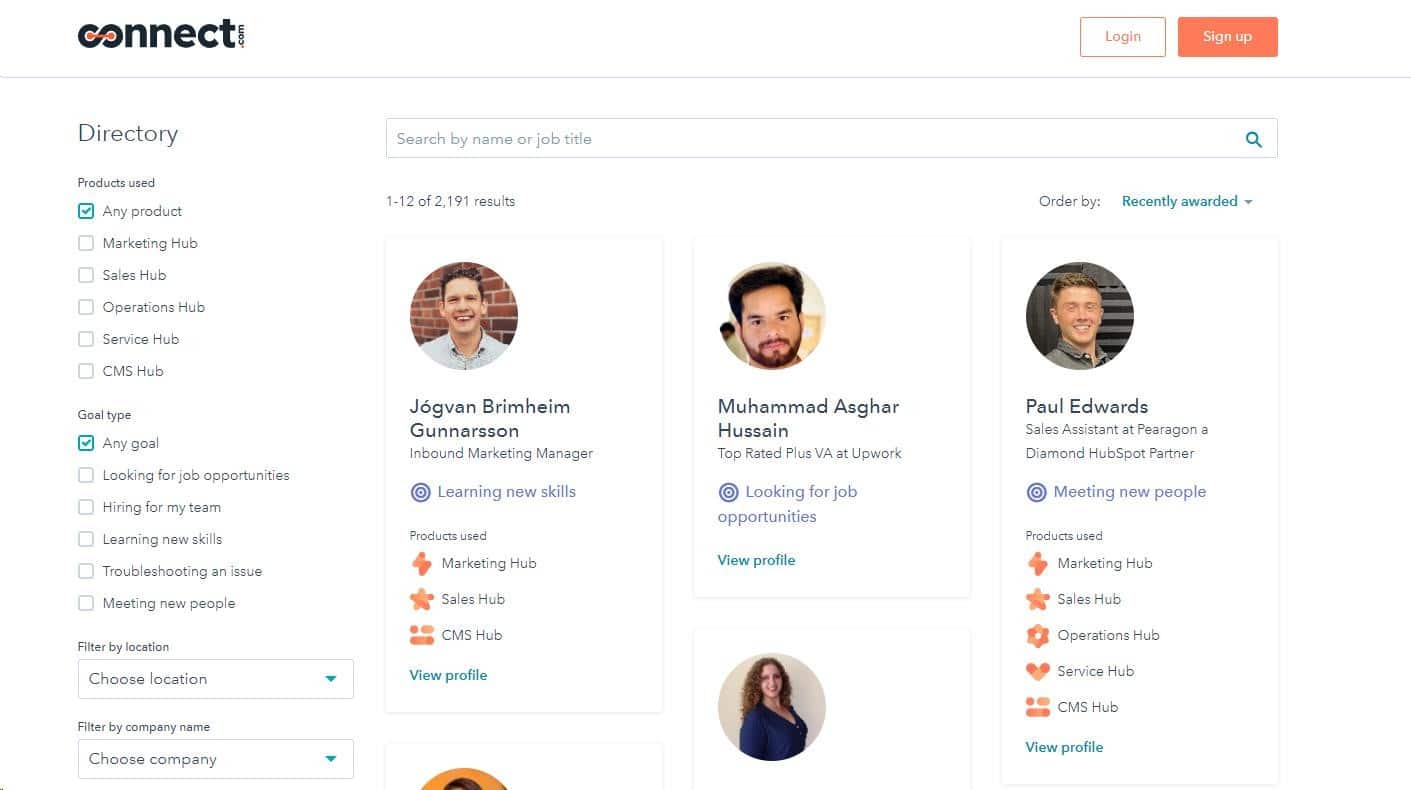Click Paul Edwards' profile photo

click(x=1079, y=316)
